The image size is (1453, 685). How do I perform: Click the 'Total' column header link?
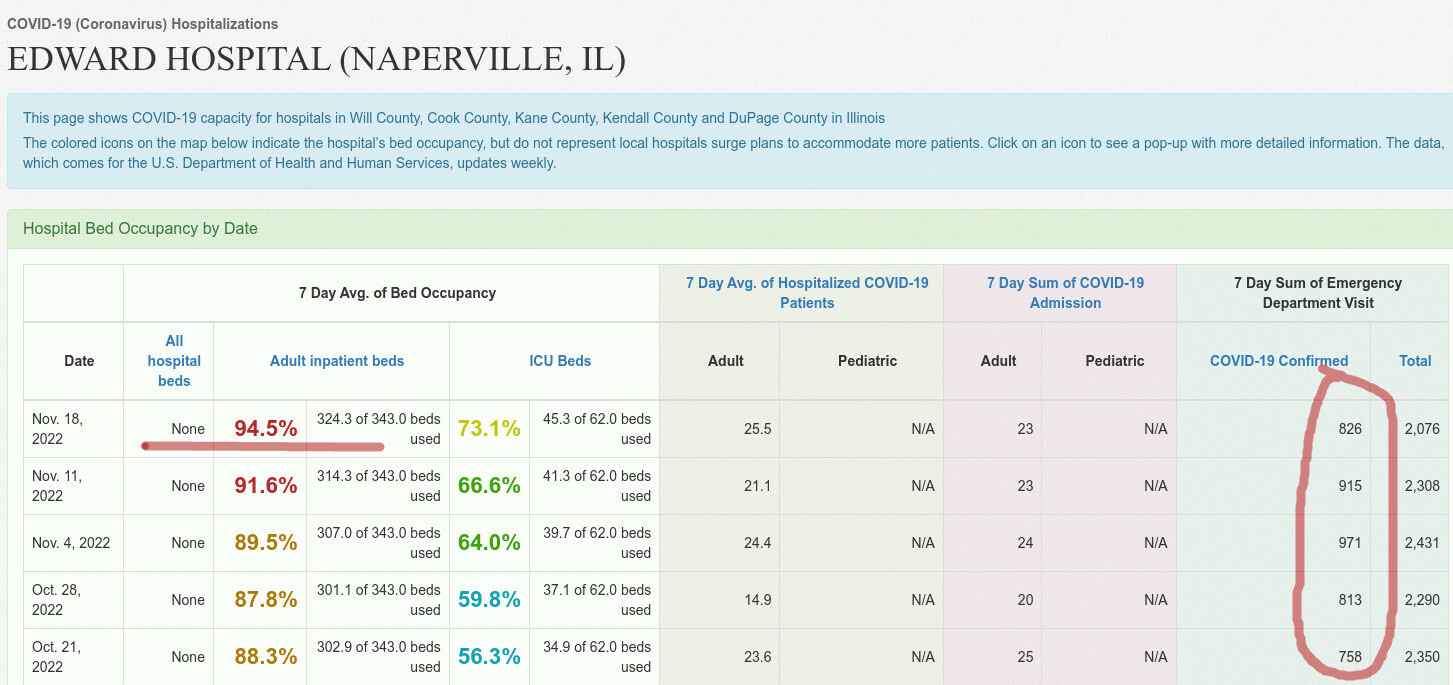pyautogui.click(x=1415, y=361)
